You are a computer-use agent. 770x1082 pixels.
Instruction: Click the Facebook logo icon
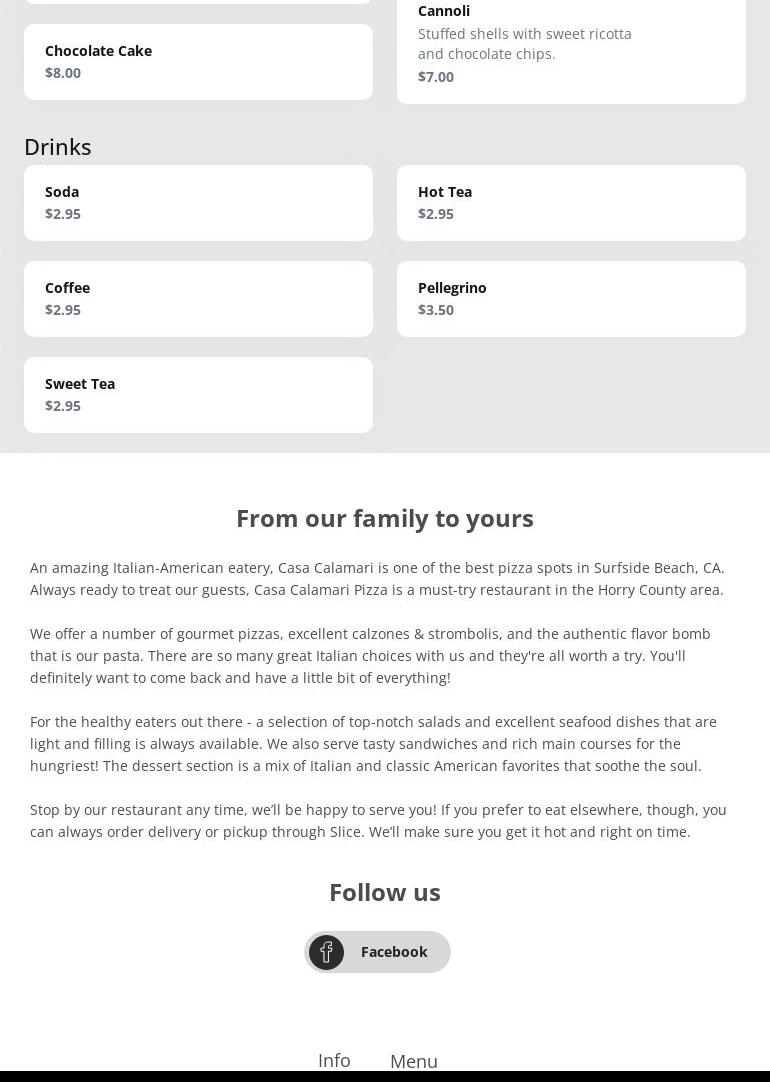(x=326, y=952)
